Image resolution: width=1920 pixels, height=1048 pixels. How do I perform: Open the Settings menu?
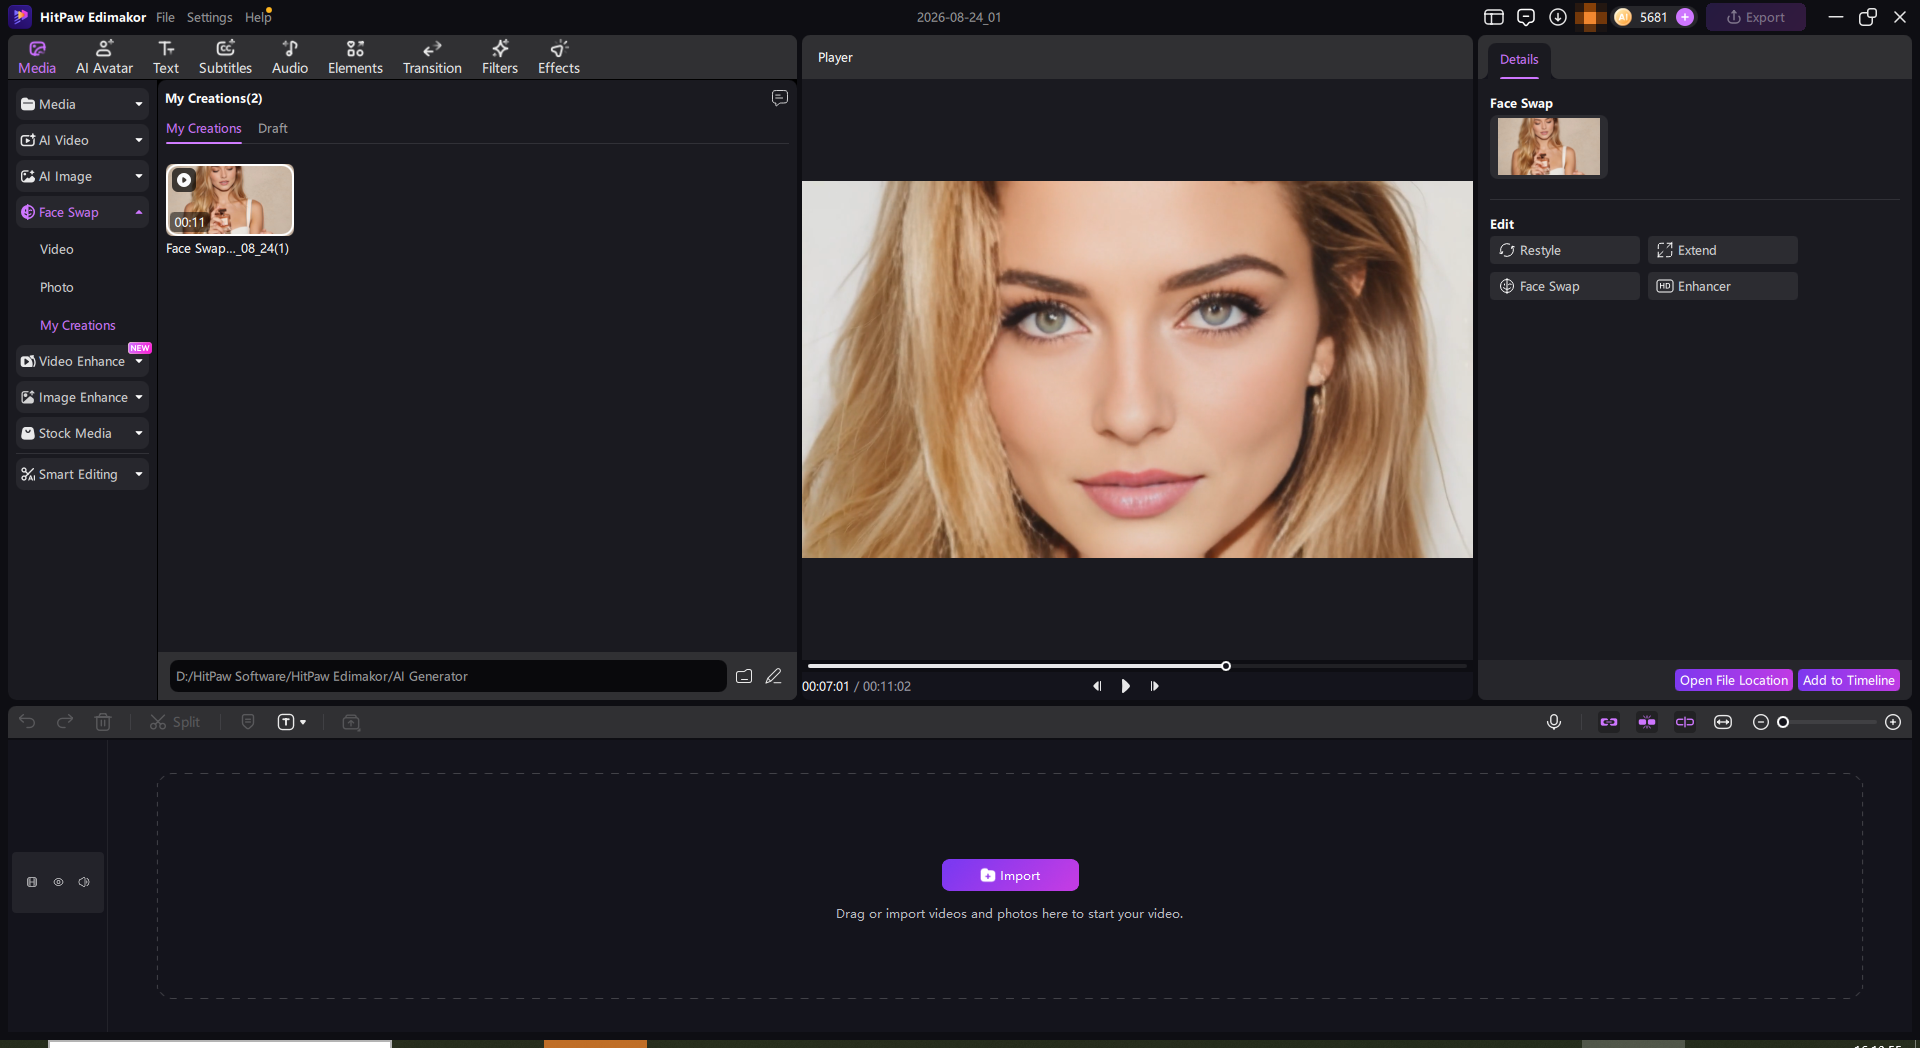[x=209, y=17]
